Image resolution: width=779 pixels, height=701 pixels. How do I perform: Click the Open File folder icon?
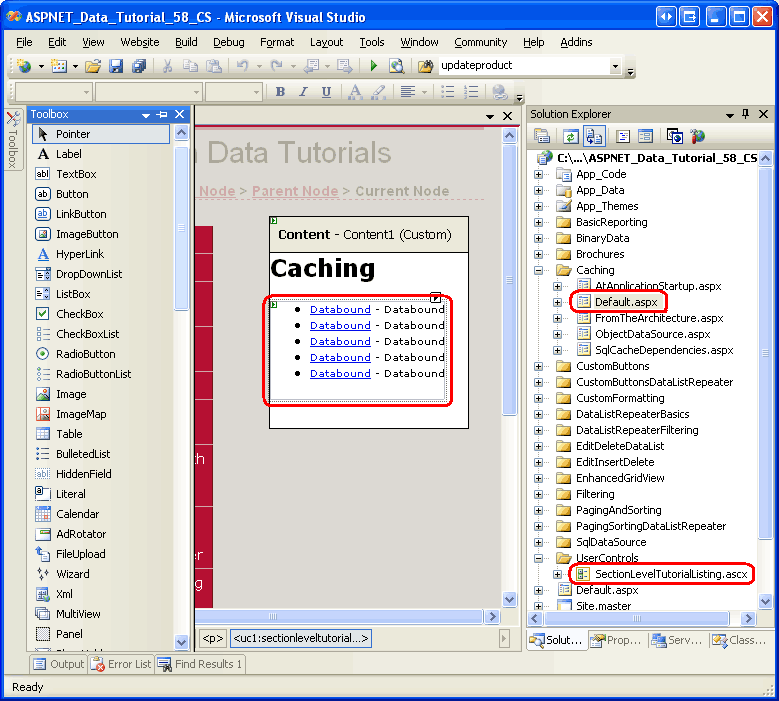click(x=93, y=66)
